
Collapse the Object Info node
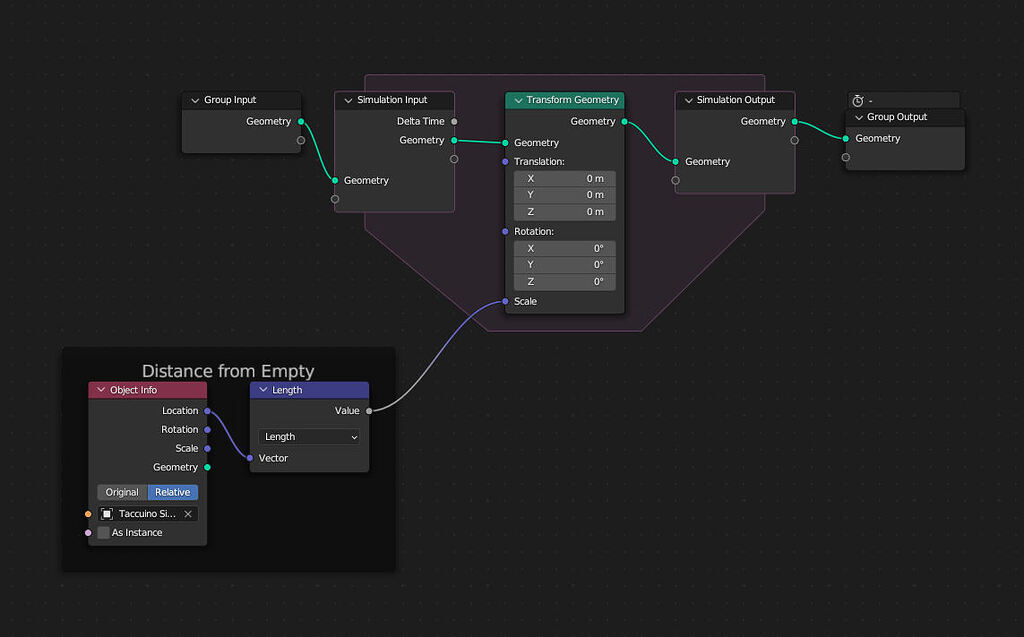(101, 390)
